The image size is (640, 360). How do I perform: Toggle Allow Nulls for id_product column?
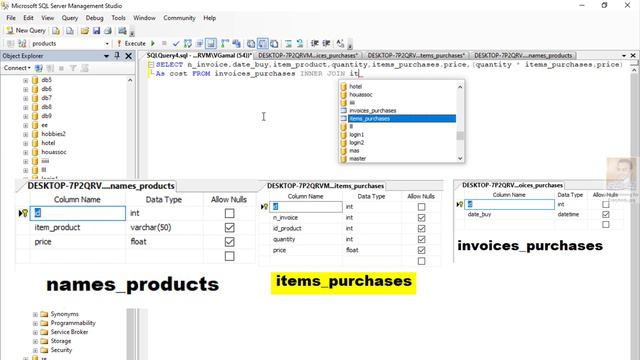(x=421, y=229)
